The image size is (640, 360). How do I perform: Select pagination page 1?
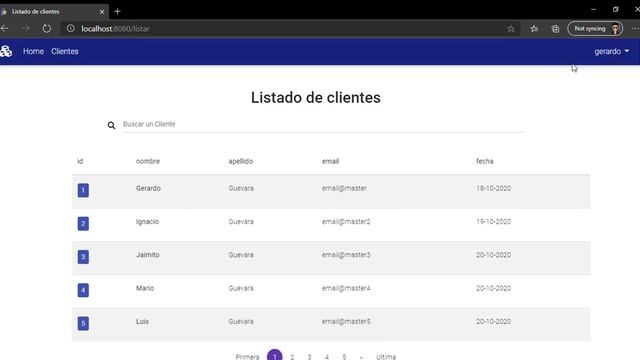click(x=275, y=356)
